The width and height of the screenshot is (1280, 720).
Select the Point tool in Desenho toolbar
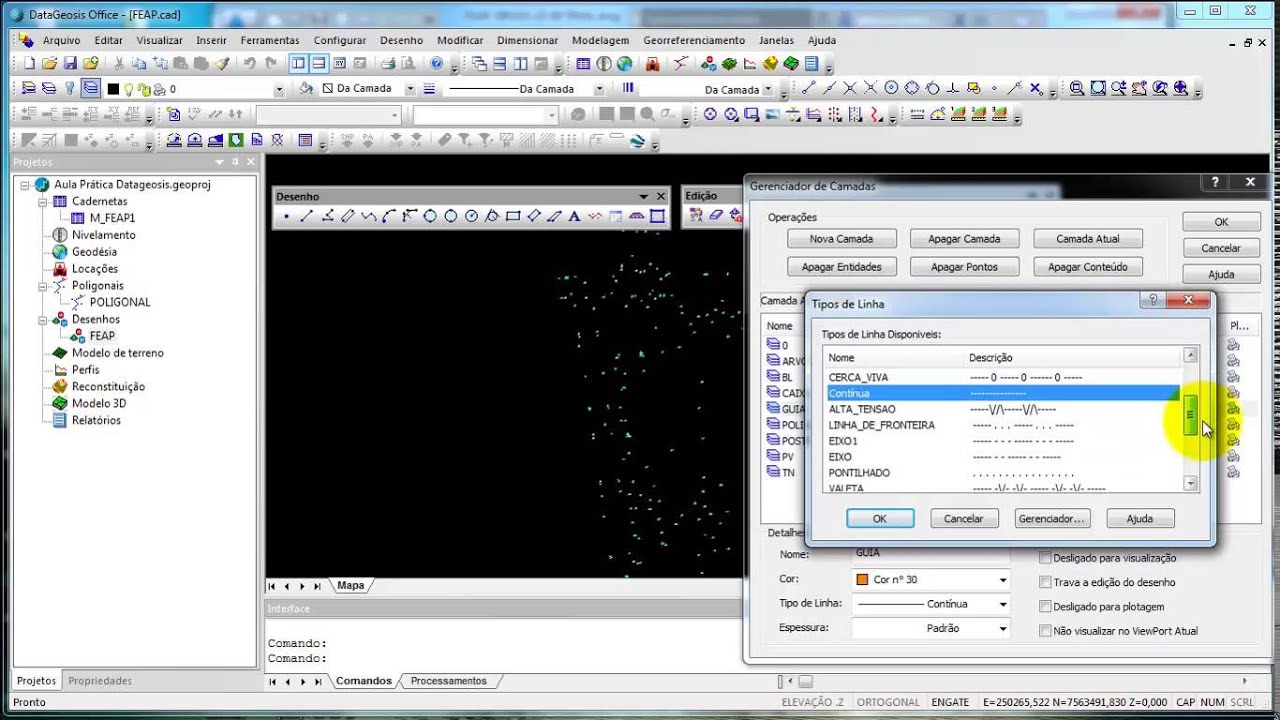coord(286,216)
